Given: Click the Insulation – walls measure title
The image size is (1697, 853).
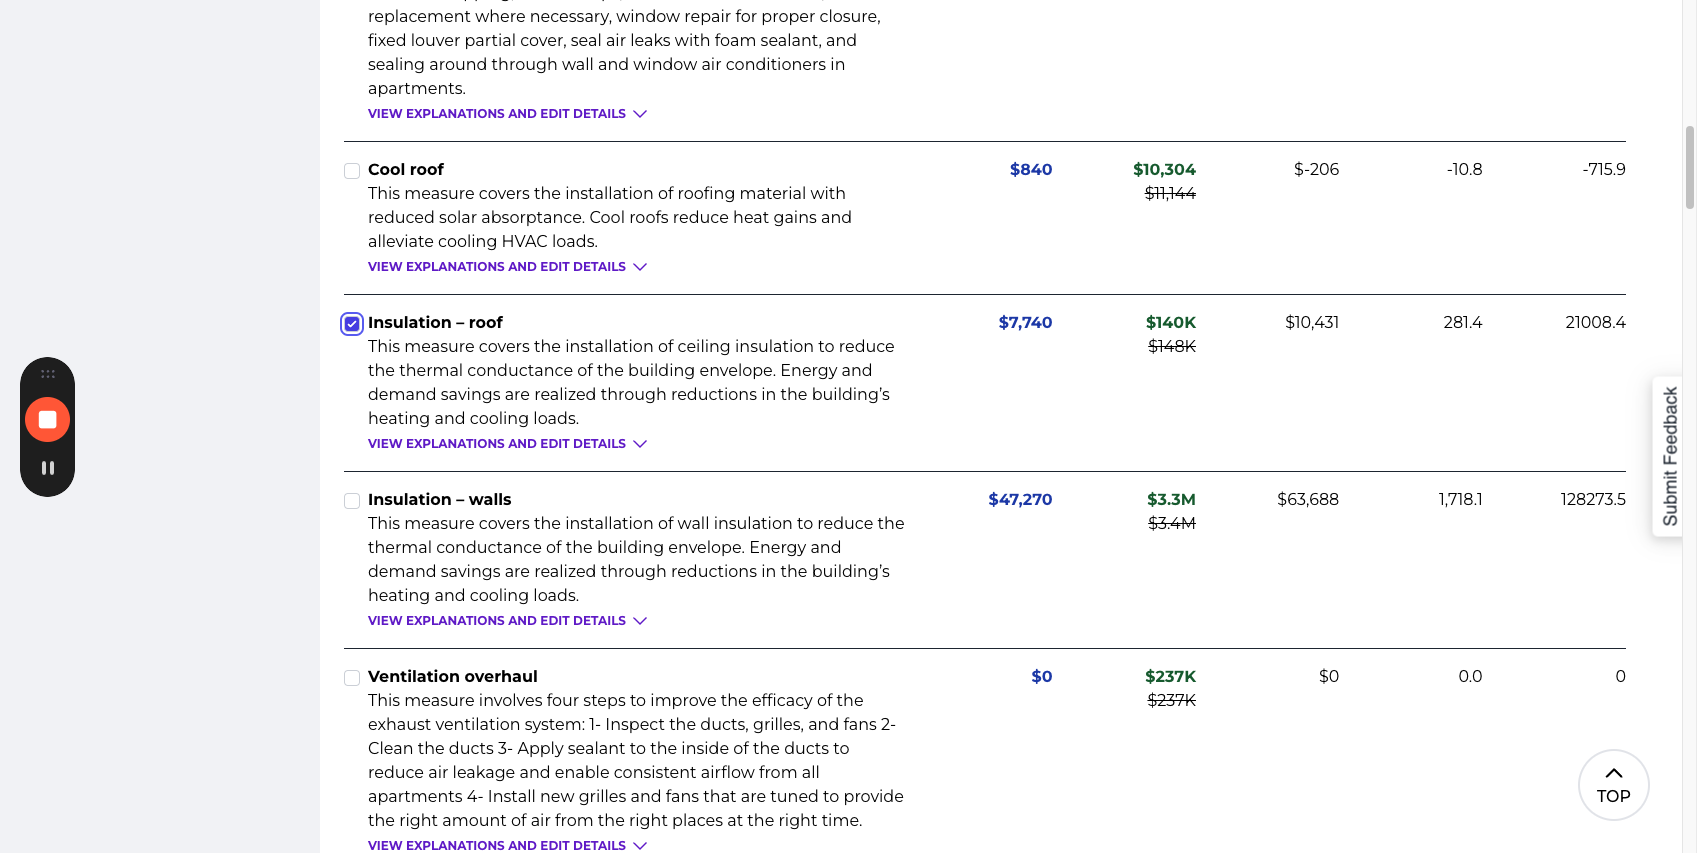Looking at the screenshot, I should 439,500.
